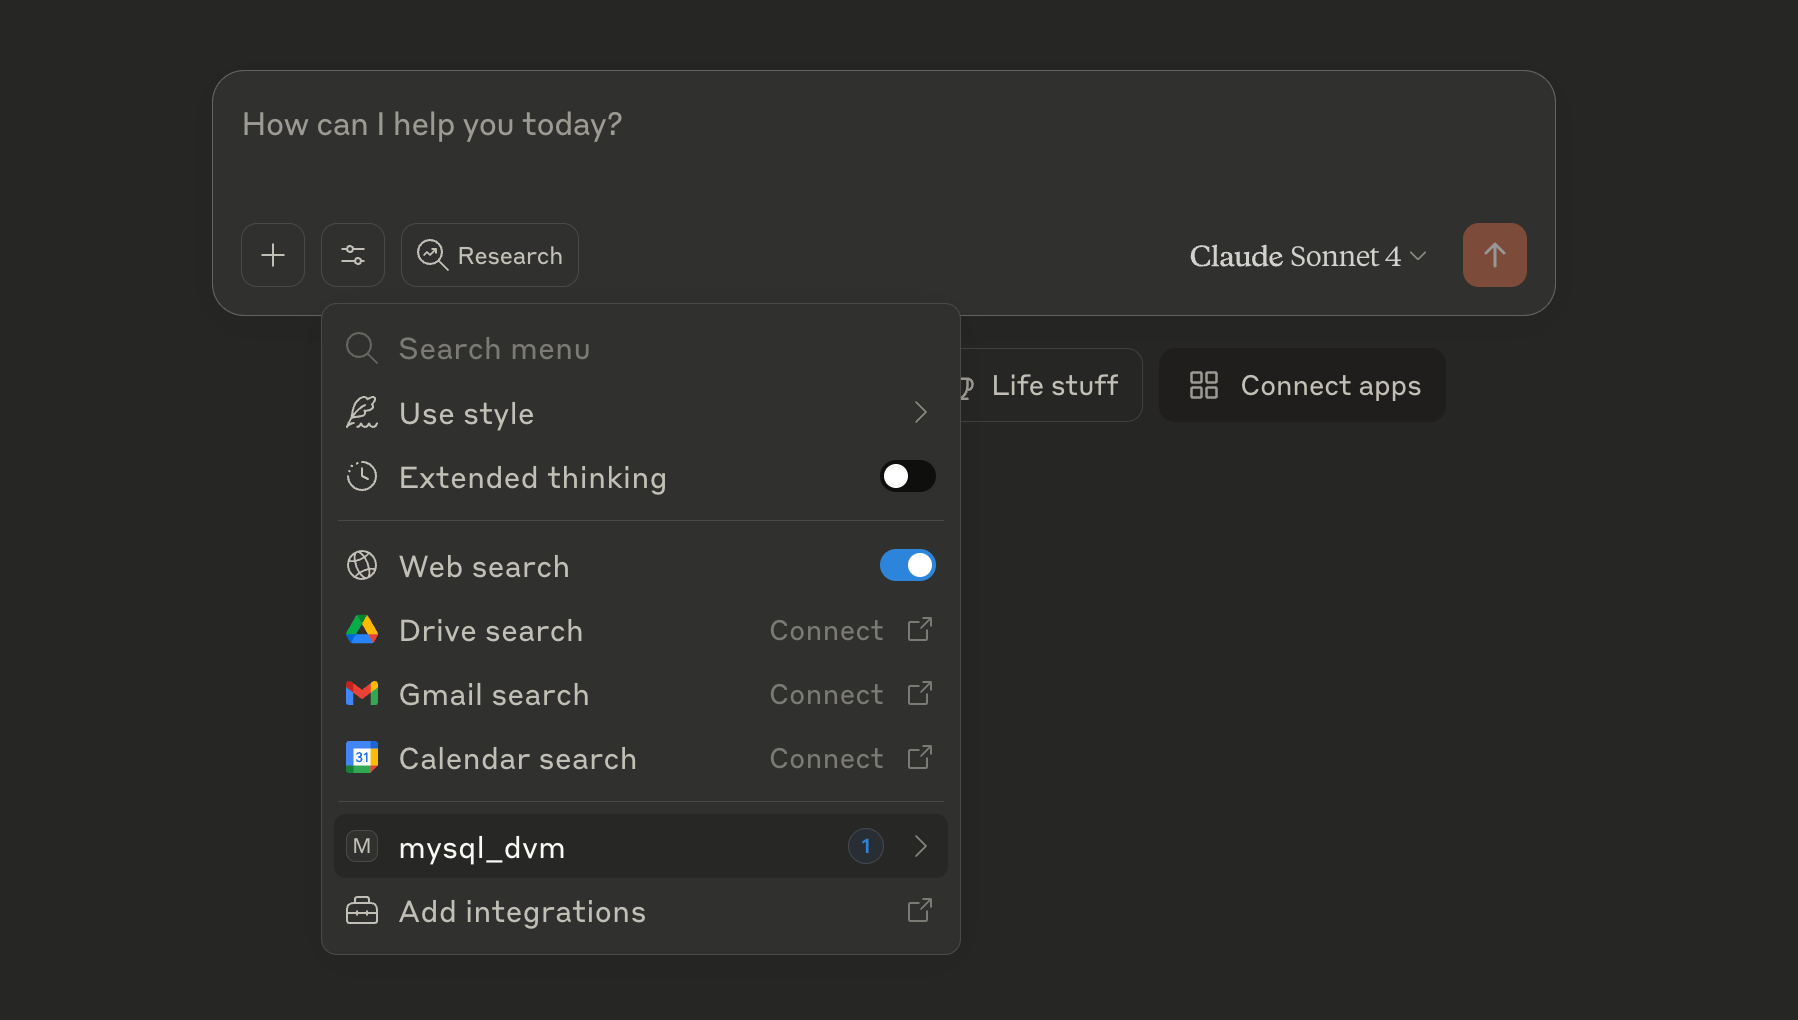Viewport: 1798px width, 1020px height.
Task: Click the Google Calendar icon
Action: point(362,757)
